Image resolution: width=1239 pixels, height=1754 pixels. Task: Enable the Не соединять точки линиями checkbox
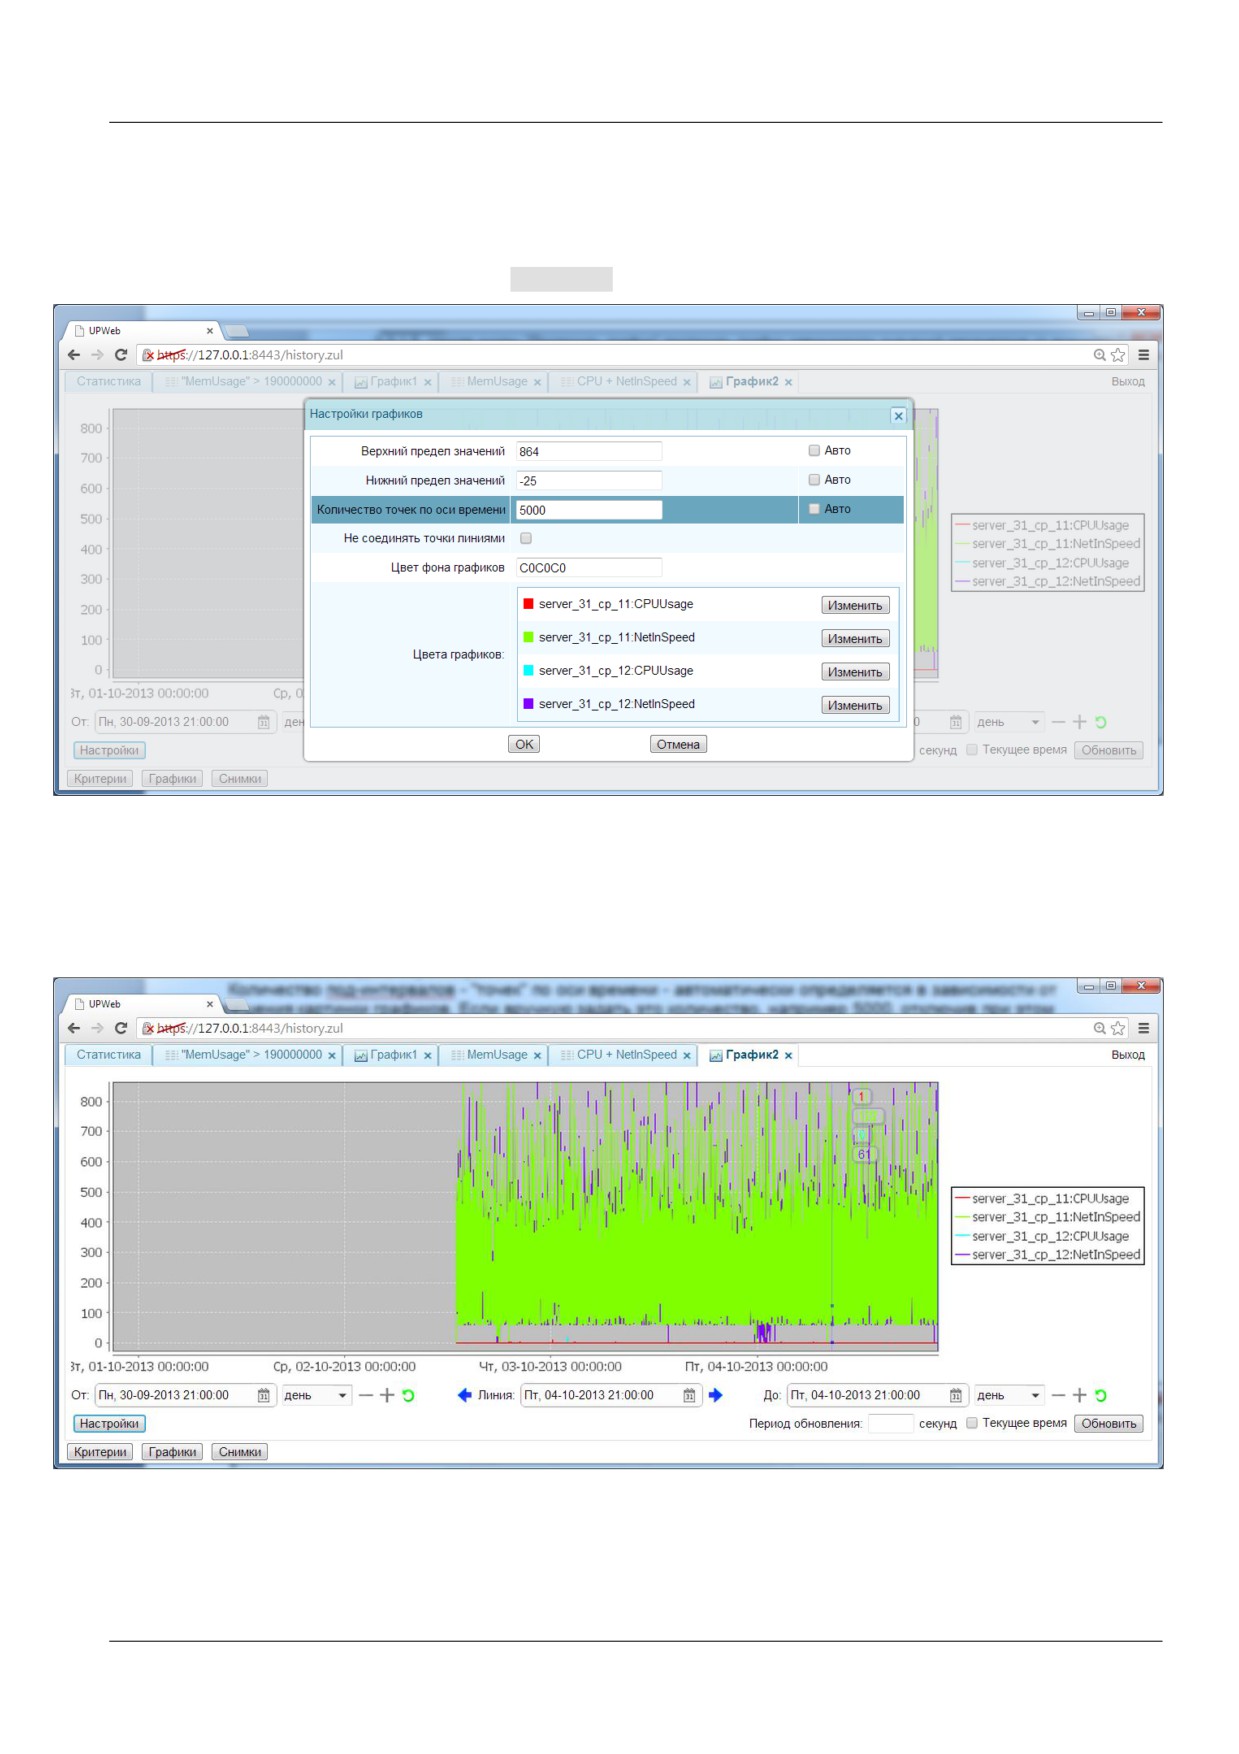[x=526, y=538]
